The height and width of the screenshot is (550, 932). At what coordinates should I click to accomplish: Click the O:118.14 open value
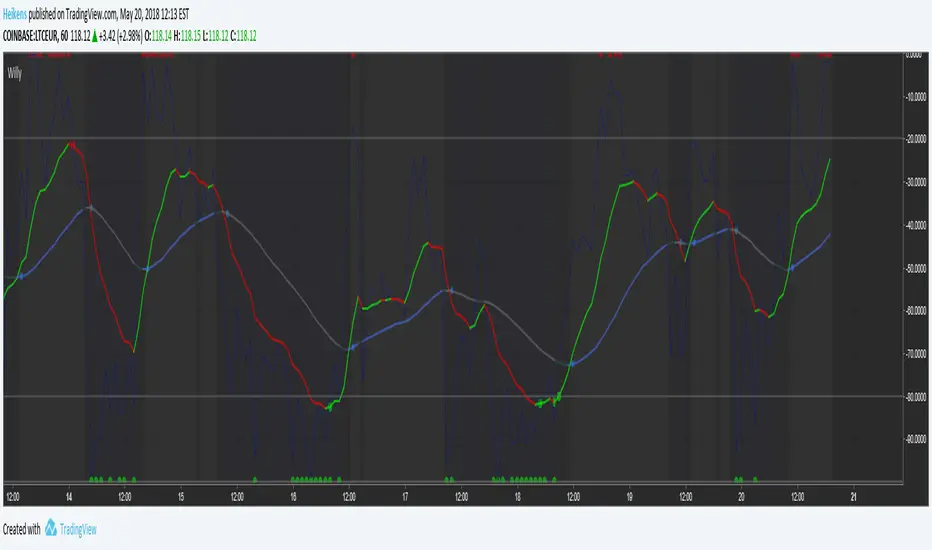click(158, 36)
